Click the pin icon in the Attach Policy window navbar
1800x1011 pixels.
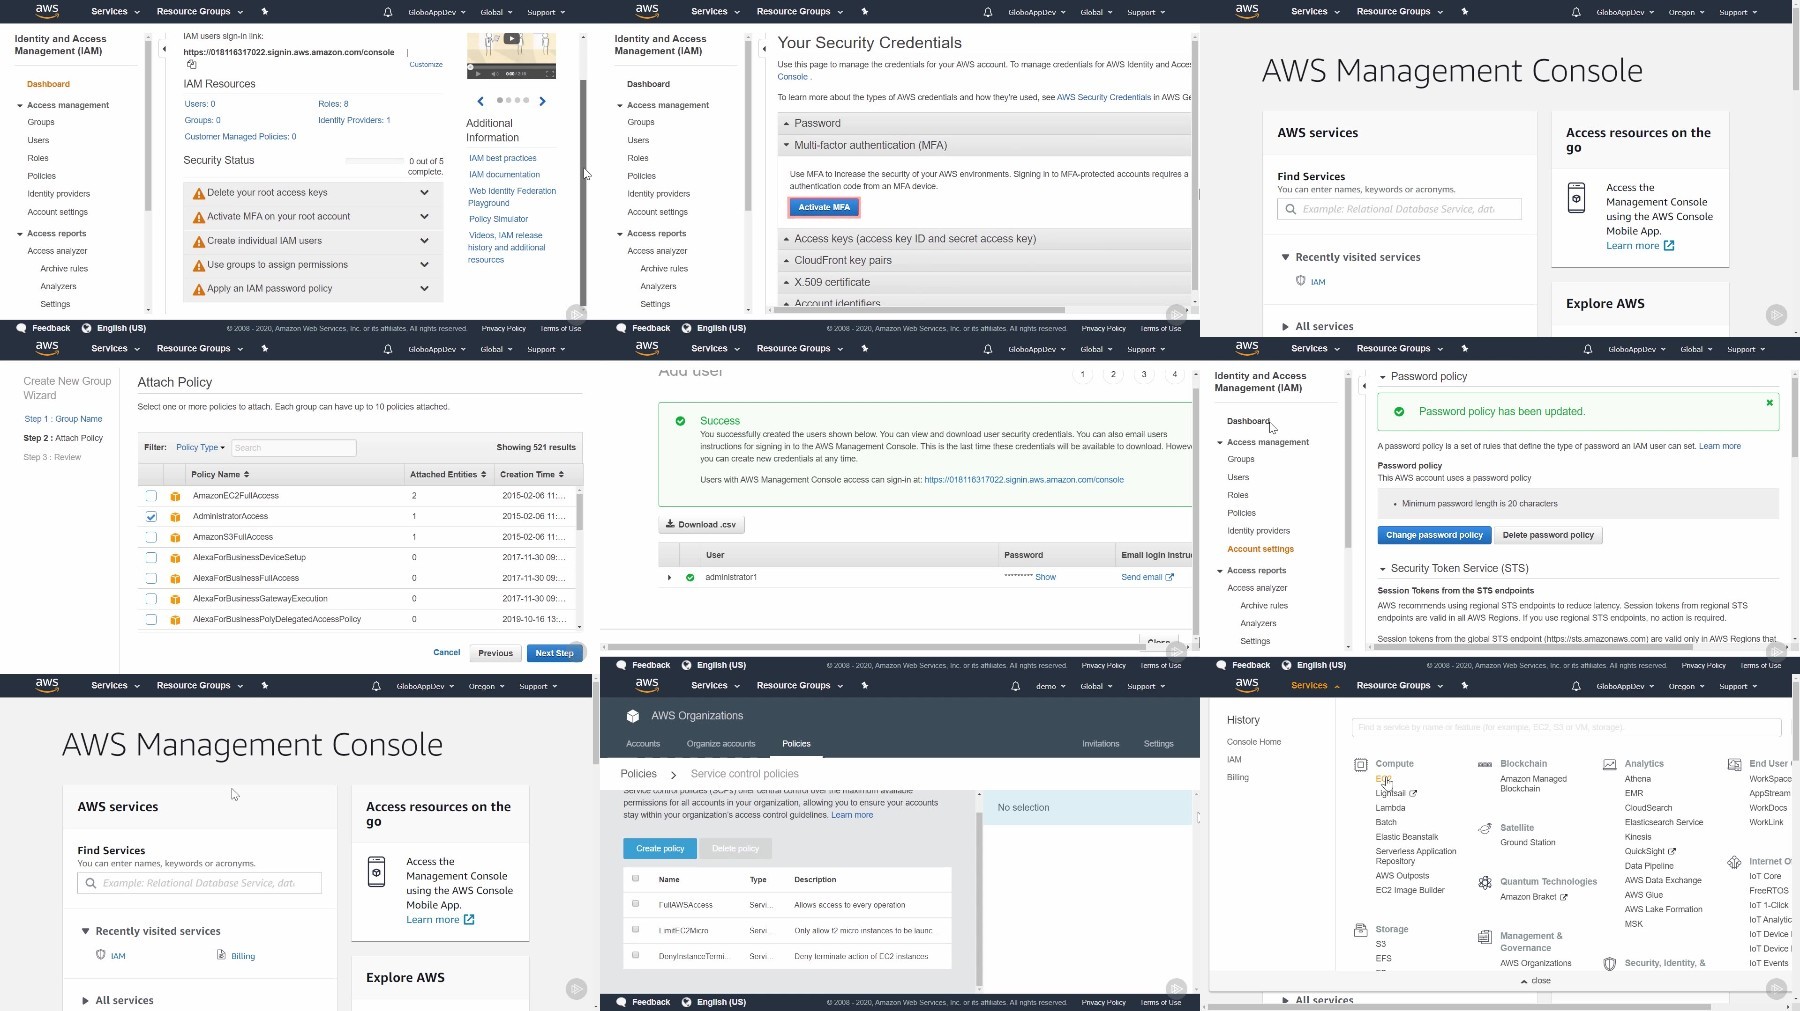(265, 349)
